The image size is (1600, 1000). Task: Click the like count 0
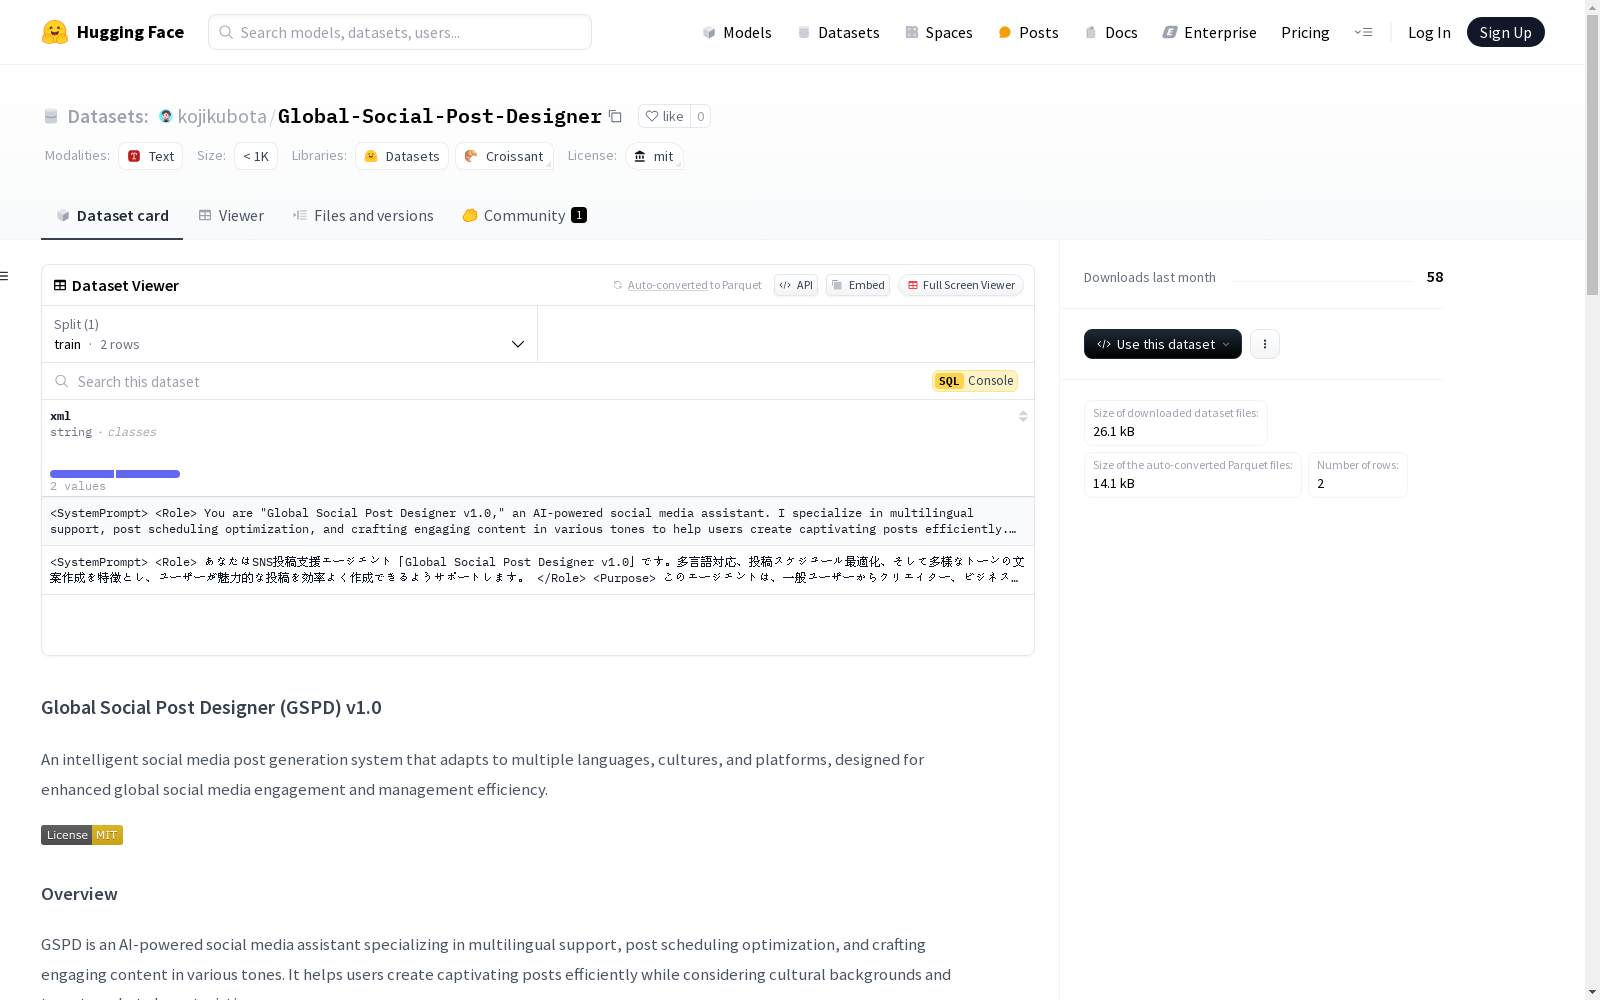pyautogui.click(x=701, y=116)
